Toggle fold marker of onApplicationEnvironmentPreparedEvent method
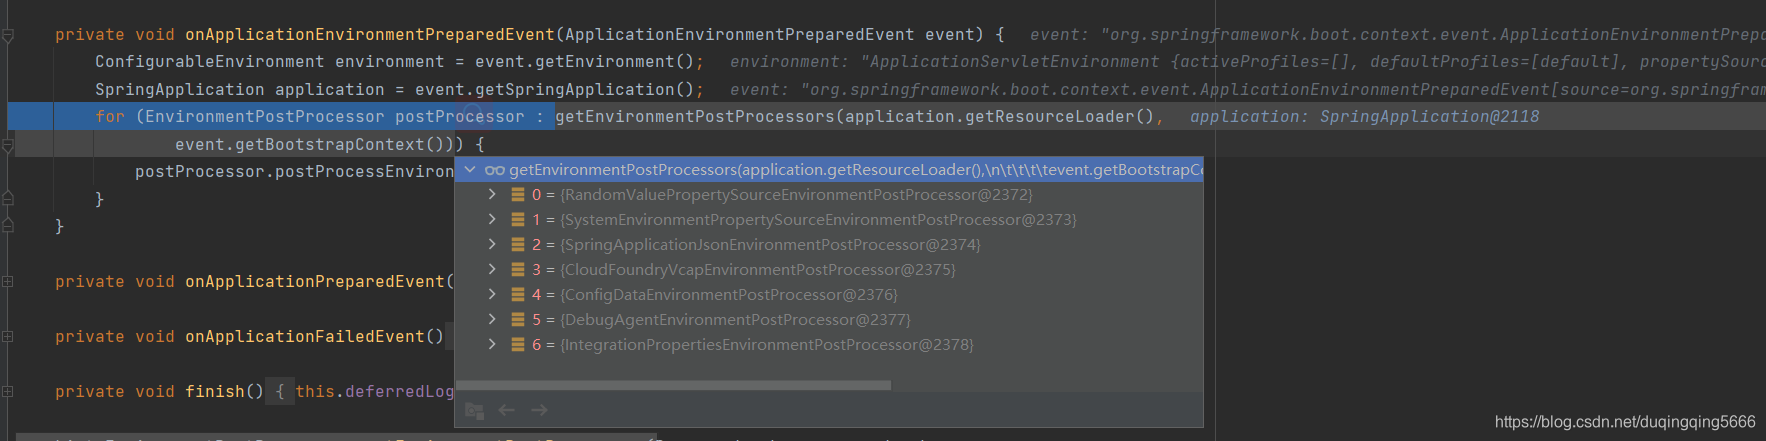This screenshot has width=1766, height=441. click(8, 36)
